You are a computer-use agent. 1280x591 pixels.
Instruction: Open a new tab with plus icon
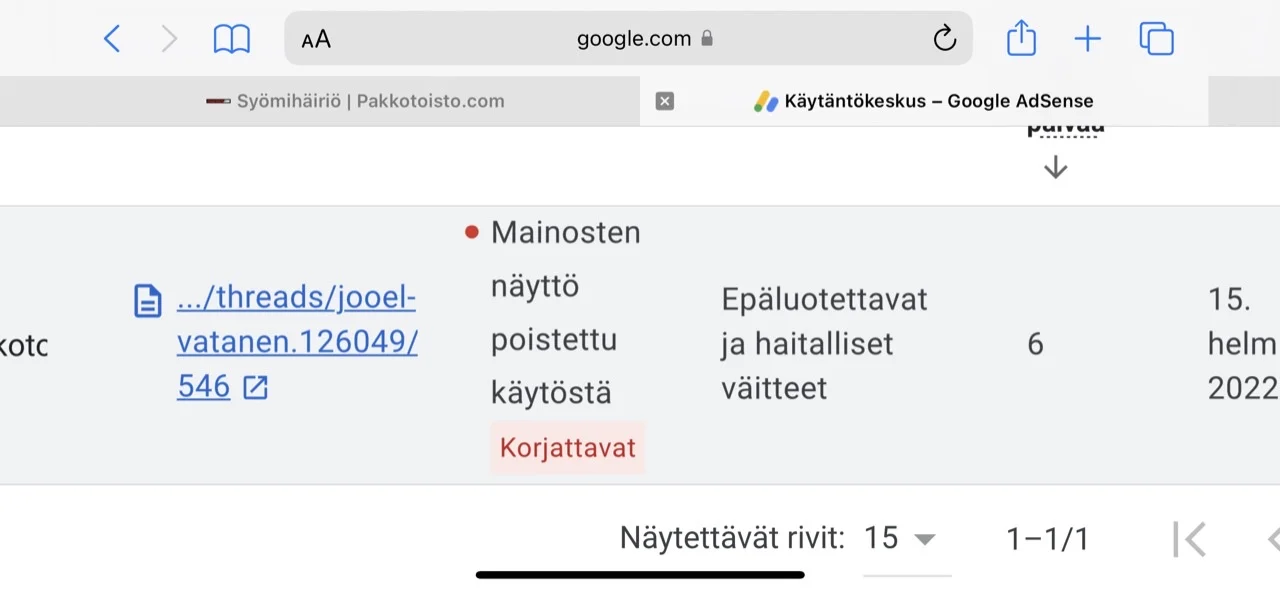(x=1087, y=39)
